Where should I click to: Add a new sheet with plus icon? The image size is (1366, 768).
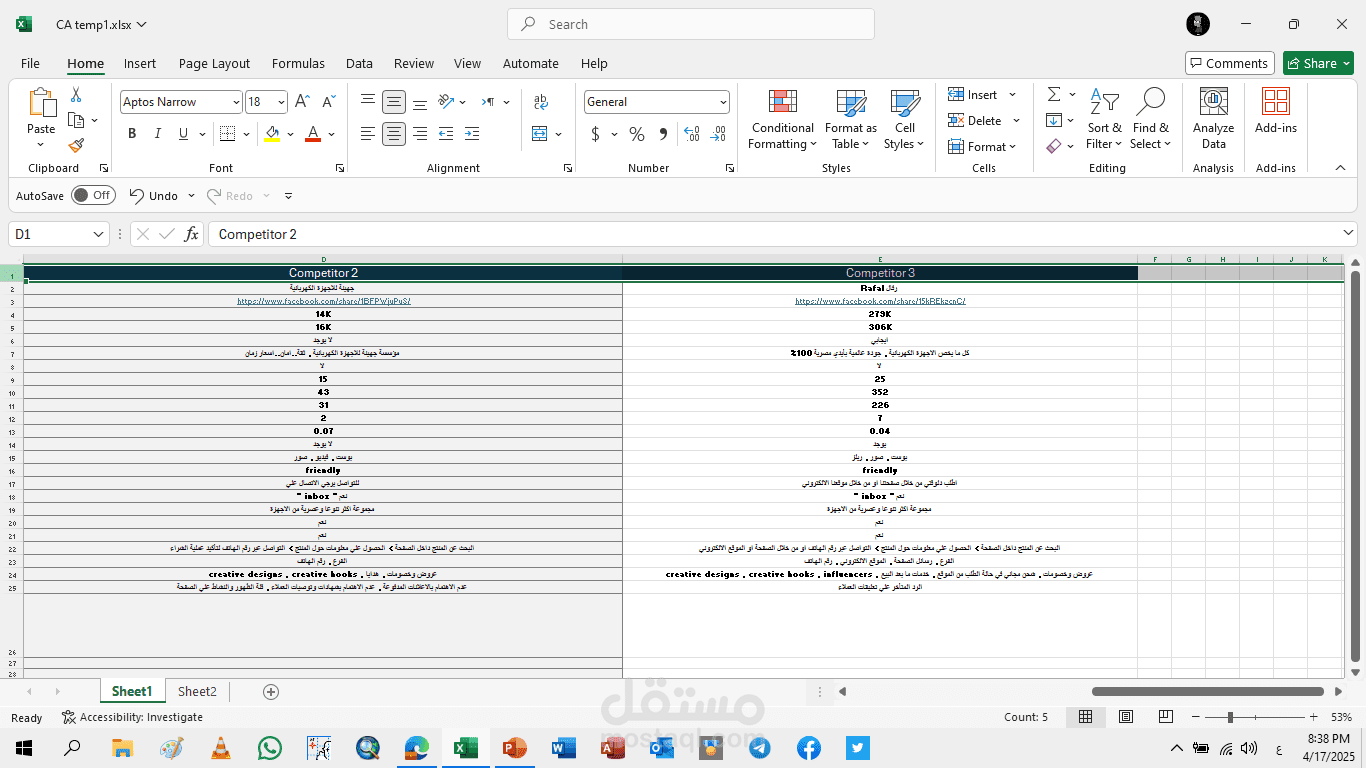[x=270, y=692]
